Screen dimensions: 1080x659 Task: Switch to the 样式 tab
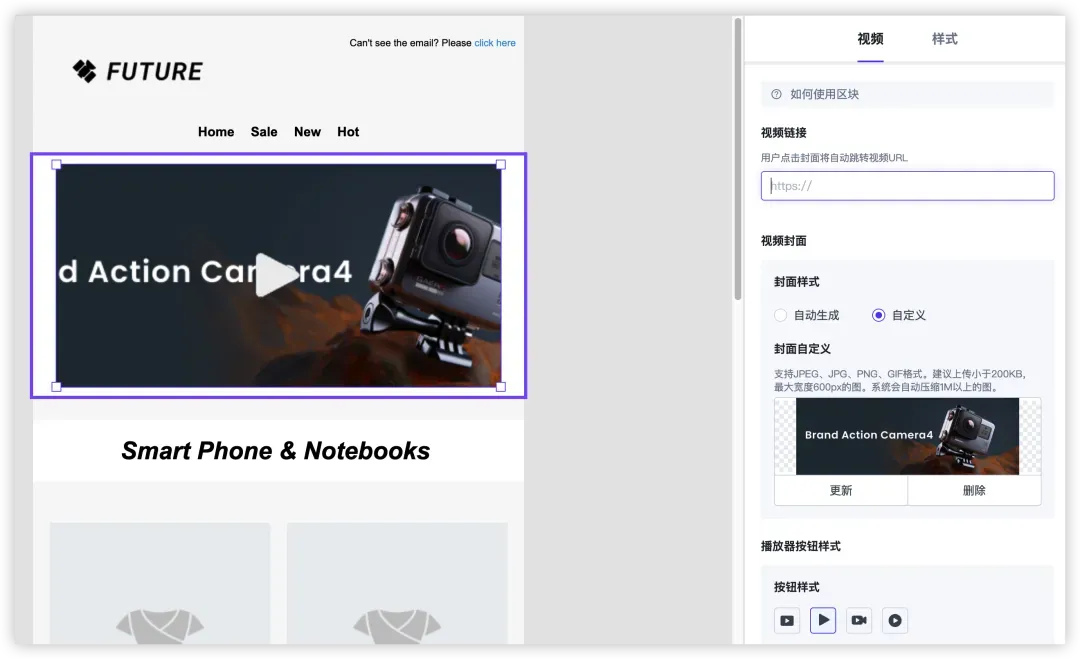pos(944,39)
